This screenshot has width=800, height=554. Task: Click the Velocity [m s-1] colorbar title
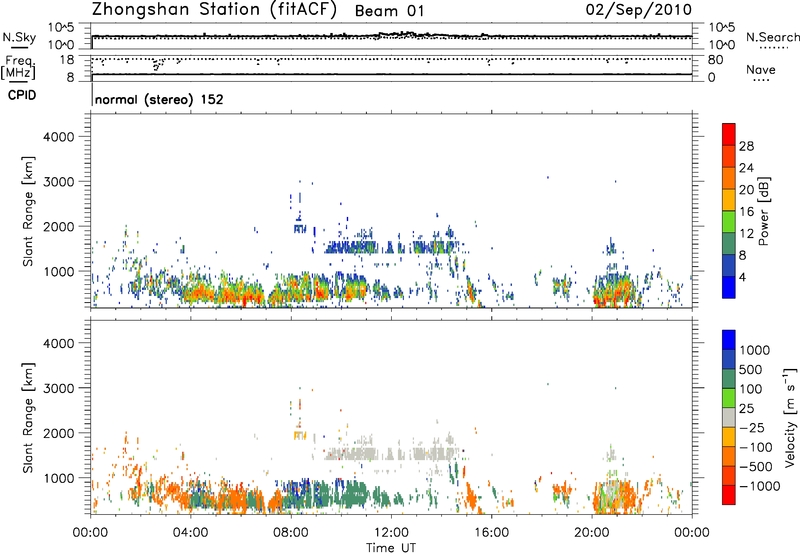coord(790,417)
